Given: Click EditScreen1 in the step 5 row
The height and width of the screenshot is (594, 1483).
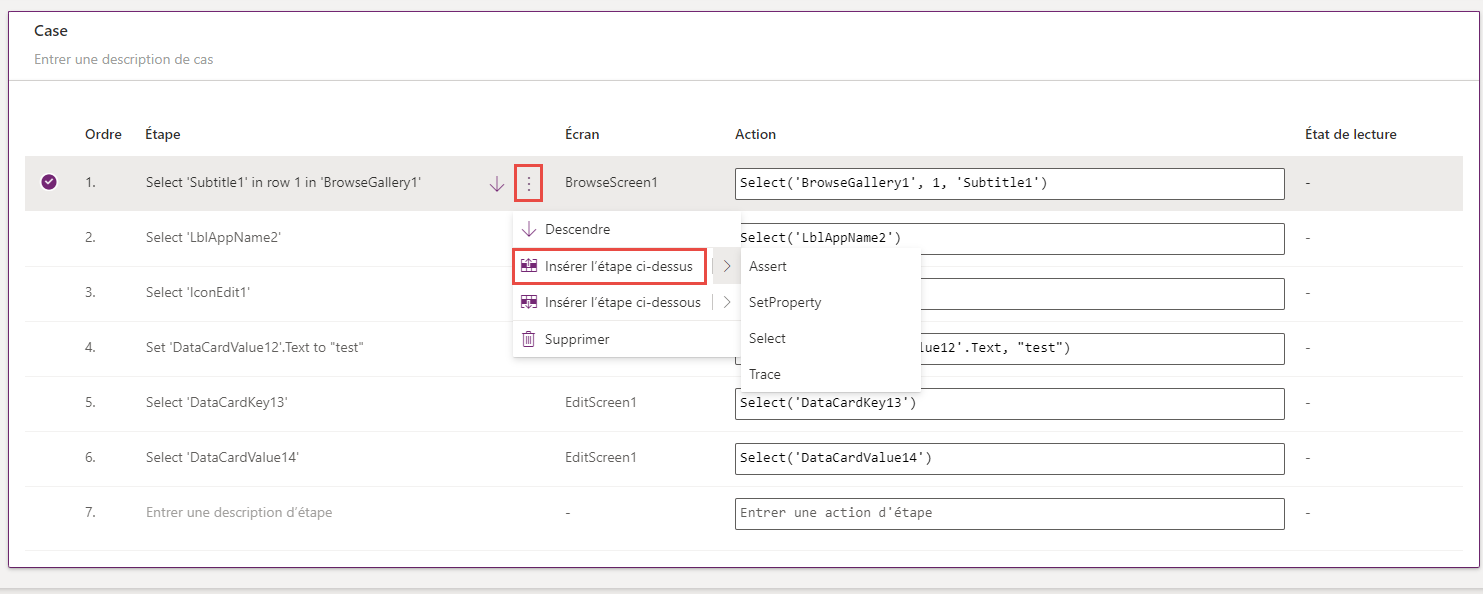Looking at the screenshot, I should click(x=601, y=403).
